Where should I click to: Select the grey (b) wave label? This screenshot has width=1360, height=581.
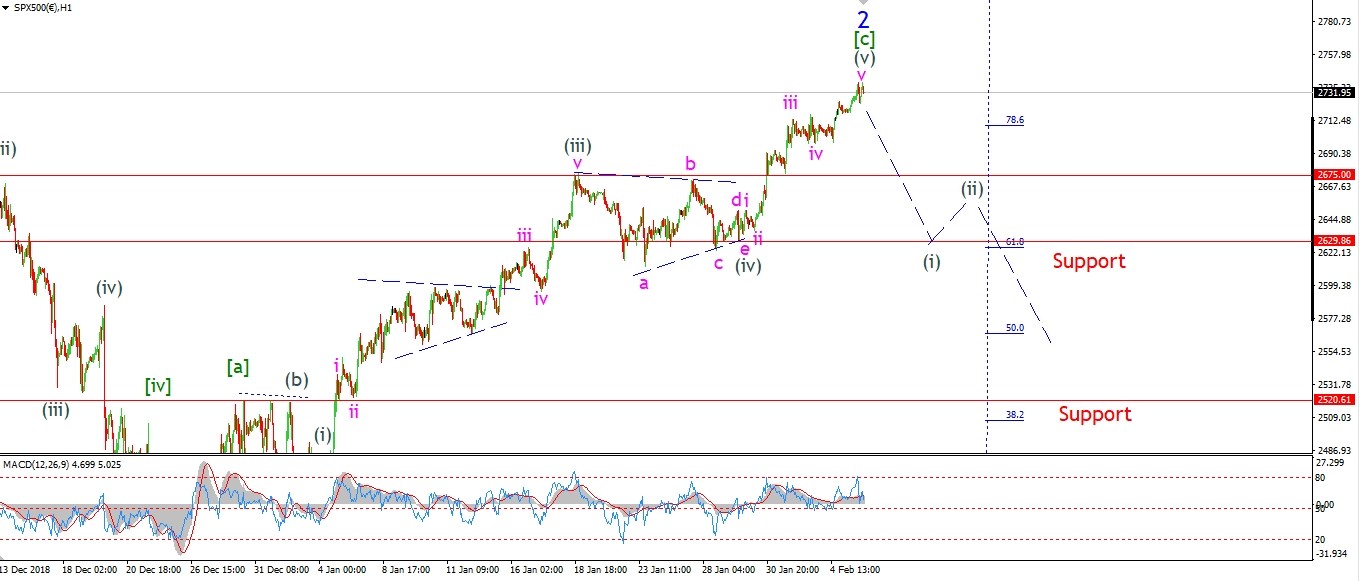coord(296,380)
